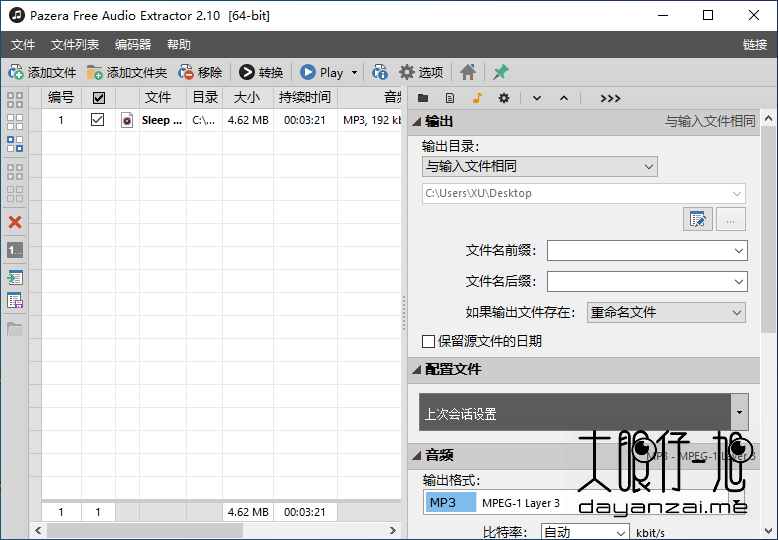Switch to the gear settings panel icon
The image size is (778, 540).
coord(504,98)
